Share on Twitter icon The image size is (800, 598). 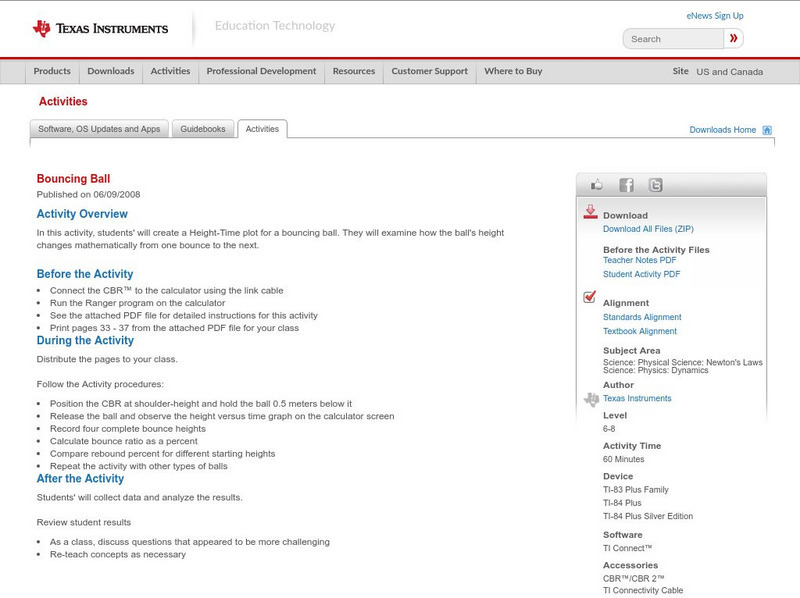tap(655, 185)
